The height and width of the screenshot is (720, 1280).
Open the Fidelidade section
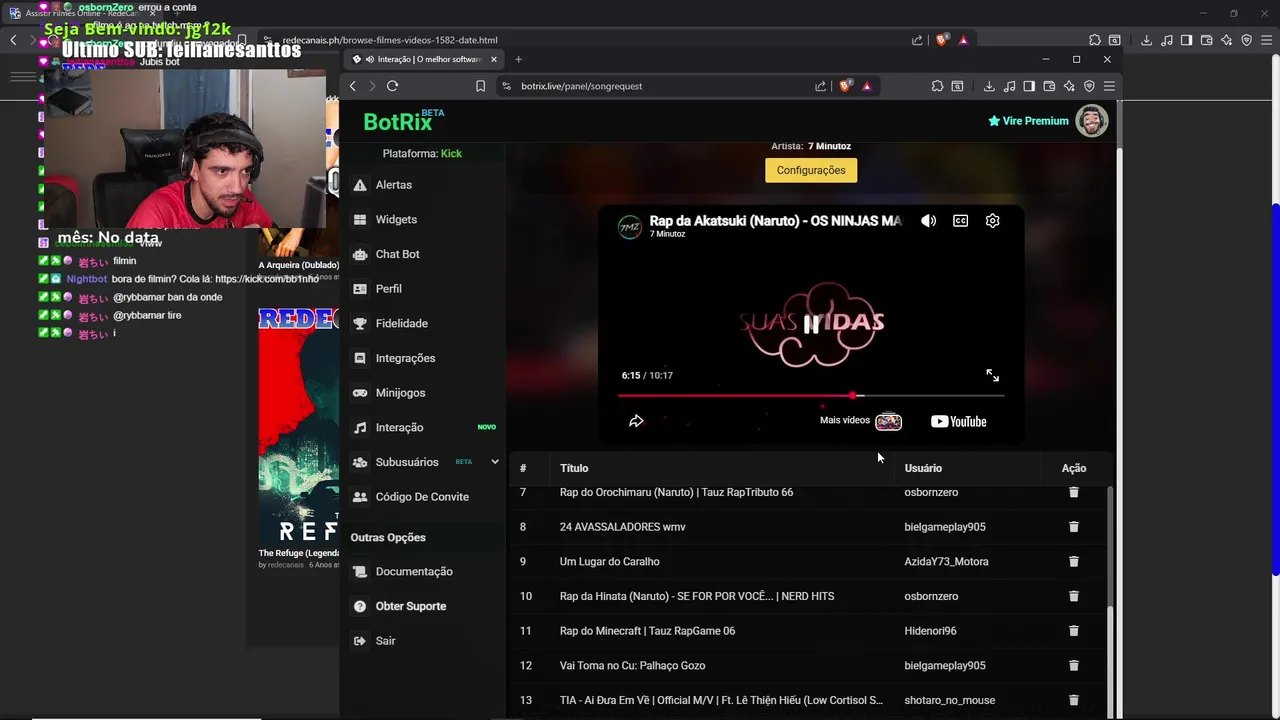coord(401,324)
